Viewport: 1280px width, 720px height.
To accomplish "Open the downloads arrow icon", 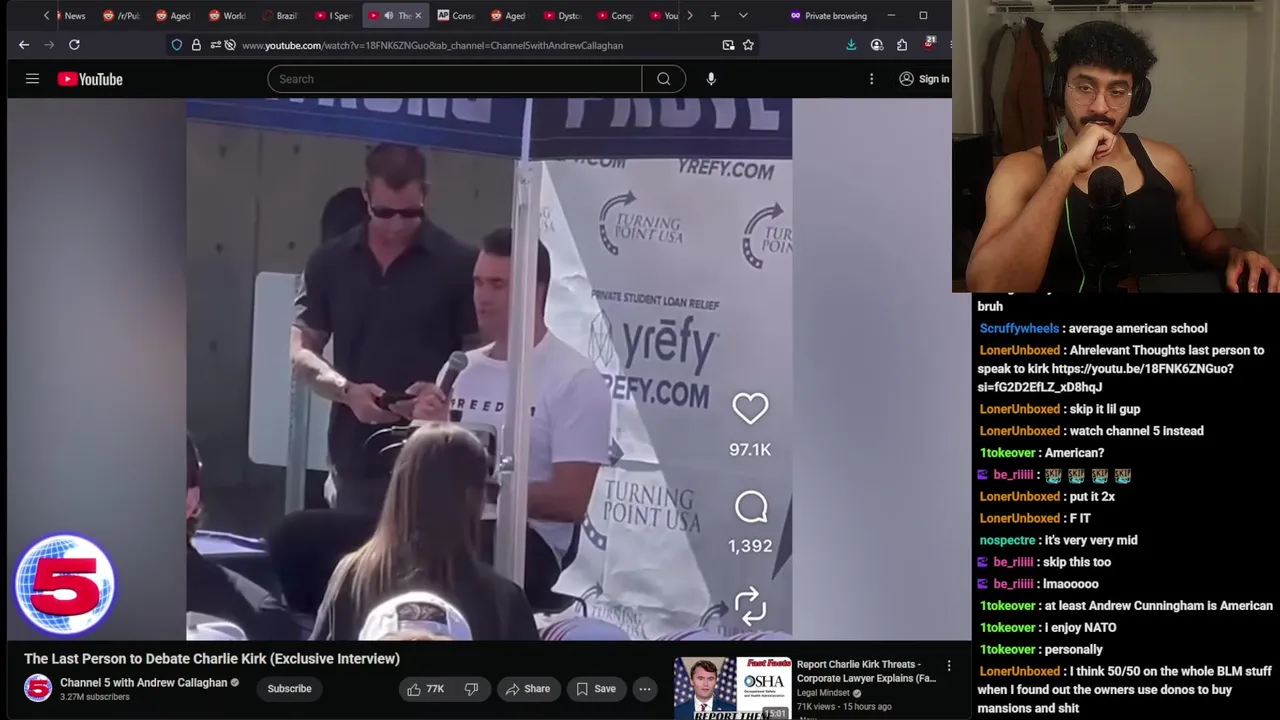I will (851, 45).
